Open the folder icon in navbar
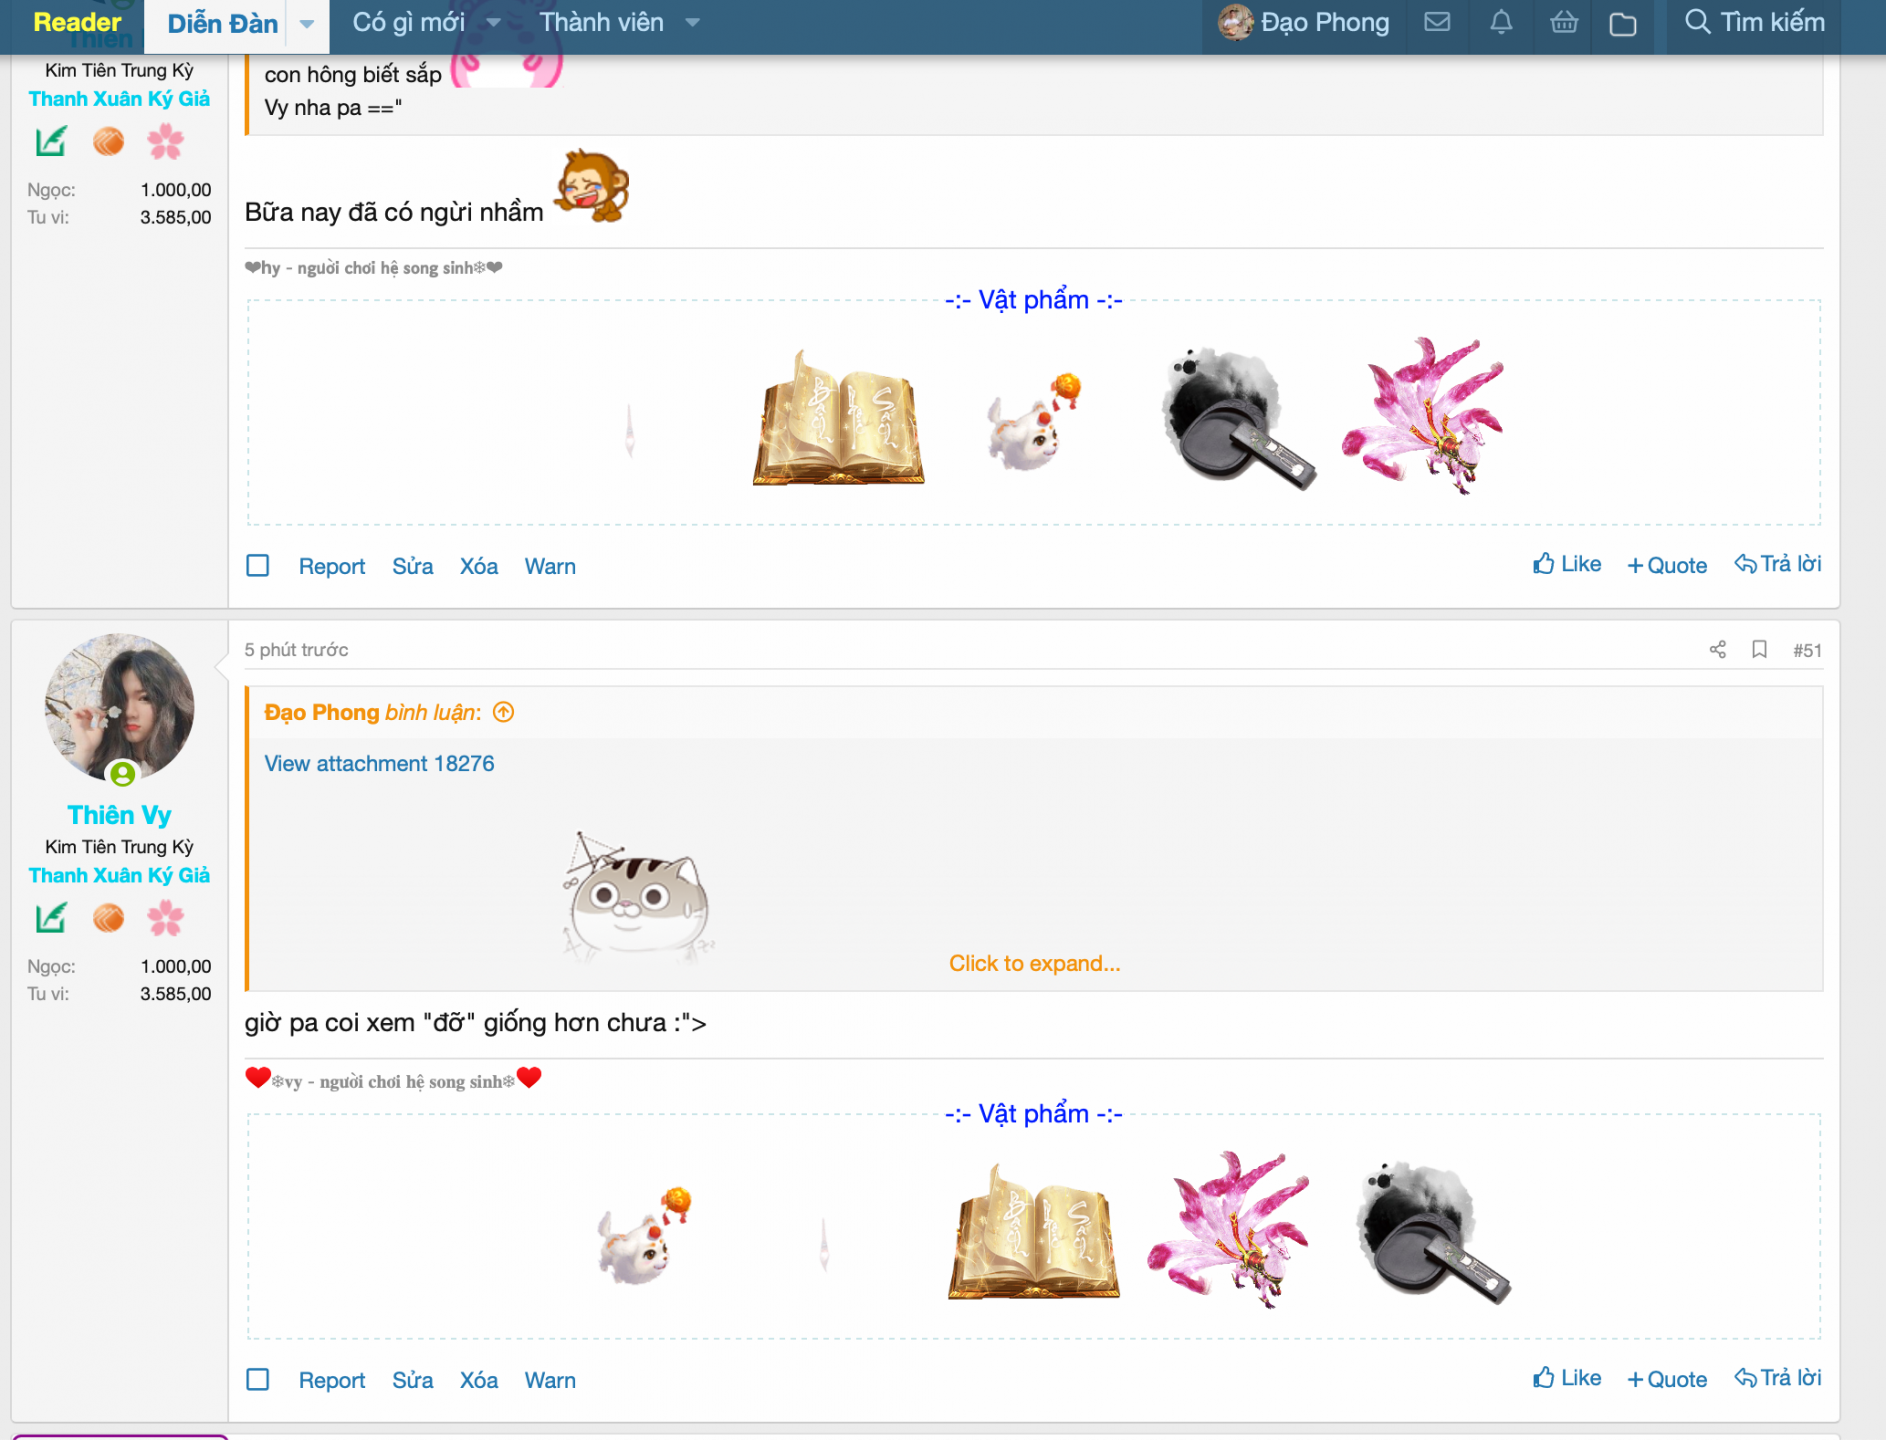Viewport: 1886px width, 1440px height. pyautogui.click(x=1623, y=24)
